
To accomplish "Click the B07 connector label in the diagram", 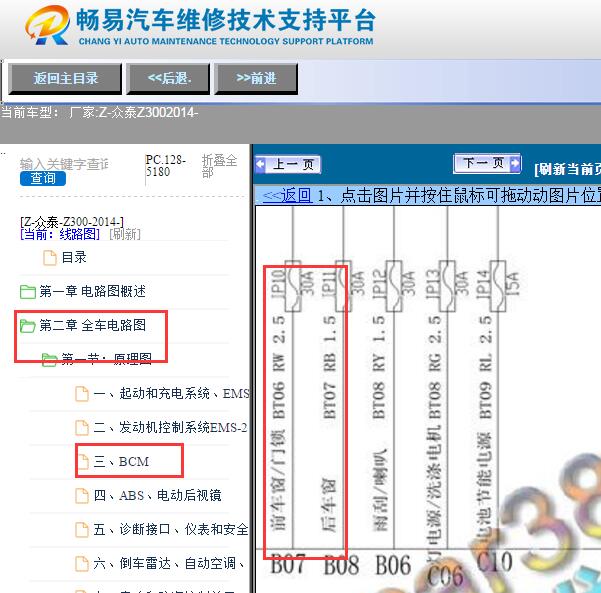I will click(x=288, y=564).
